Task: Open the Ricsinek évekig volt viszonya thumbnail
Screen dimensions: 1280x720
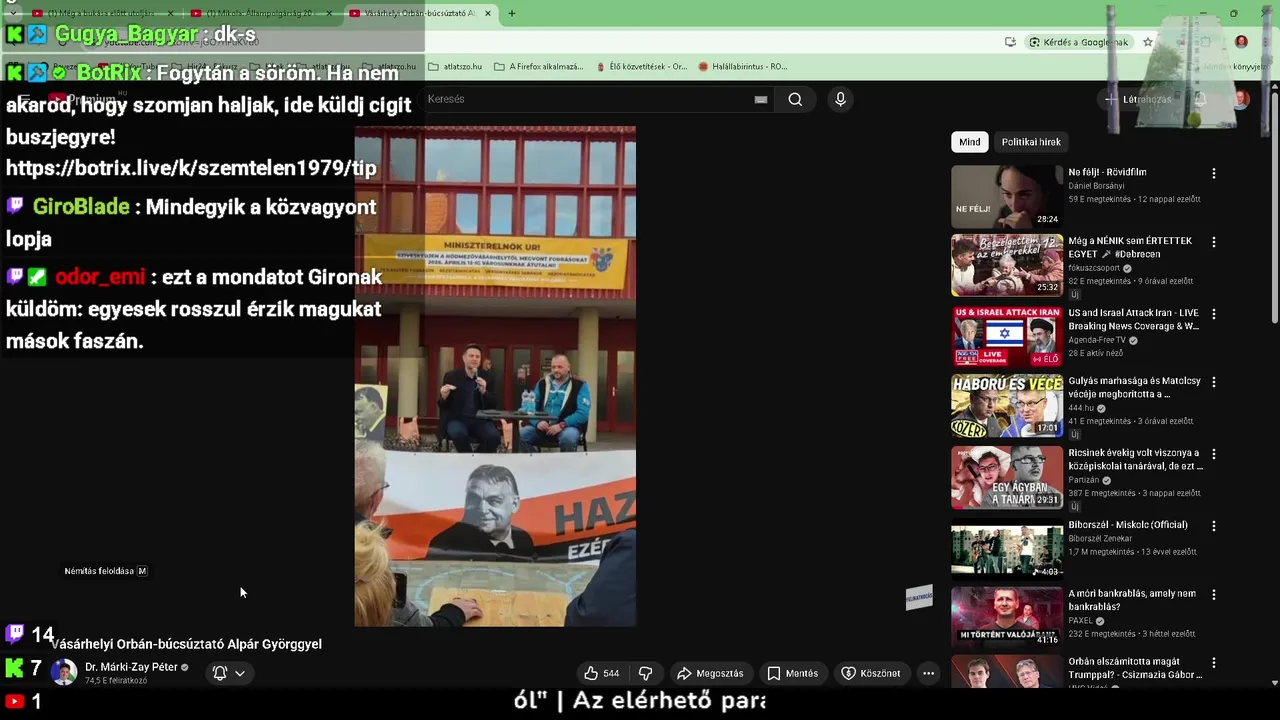Action: [x=1006, y=478]
